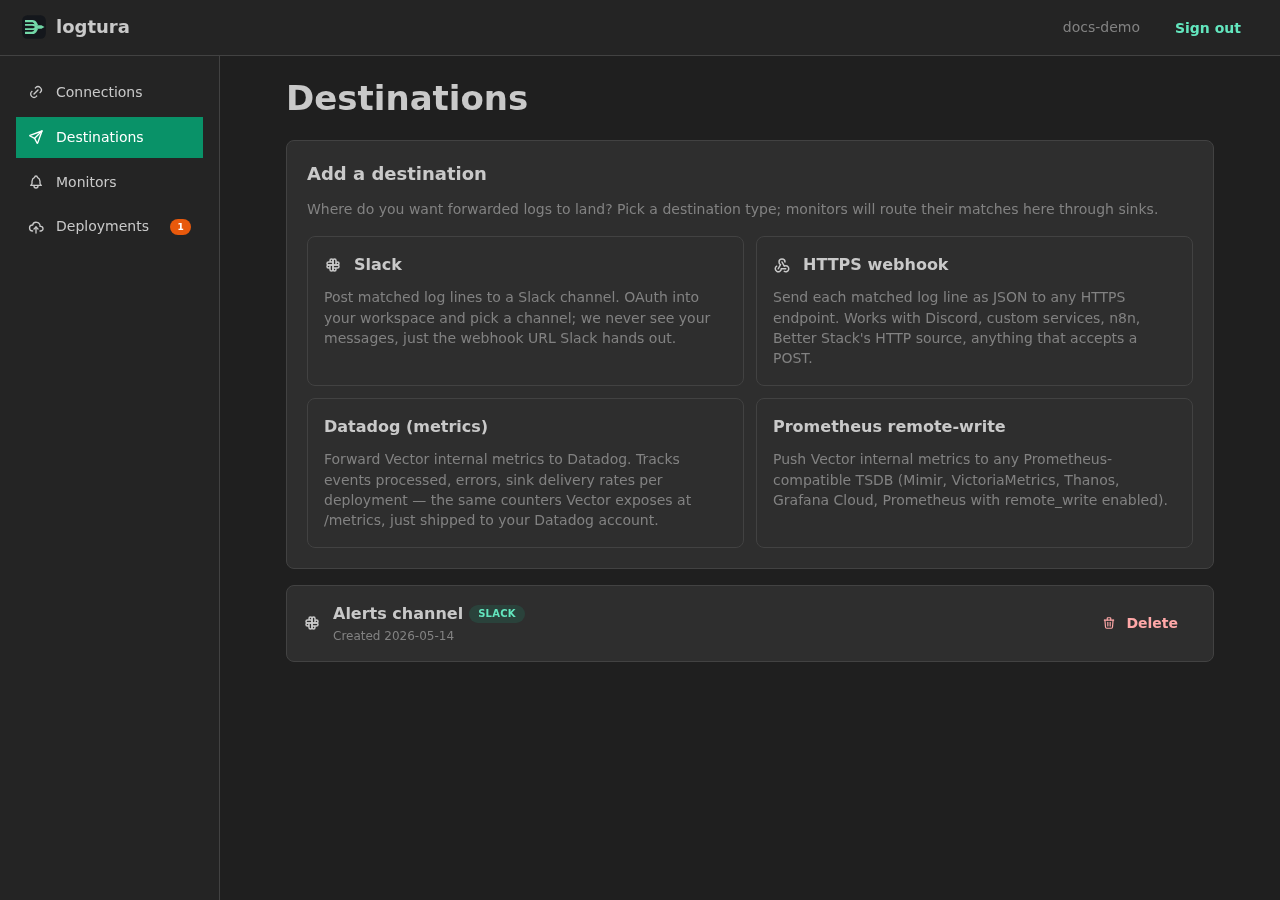1280x900 pixels.
Task: Click the Slack icon in the Slack card
Action: [x=333, y=265]
